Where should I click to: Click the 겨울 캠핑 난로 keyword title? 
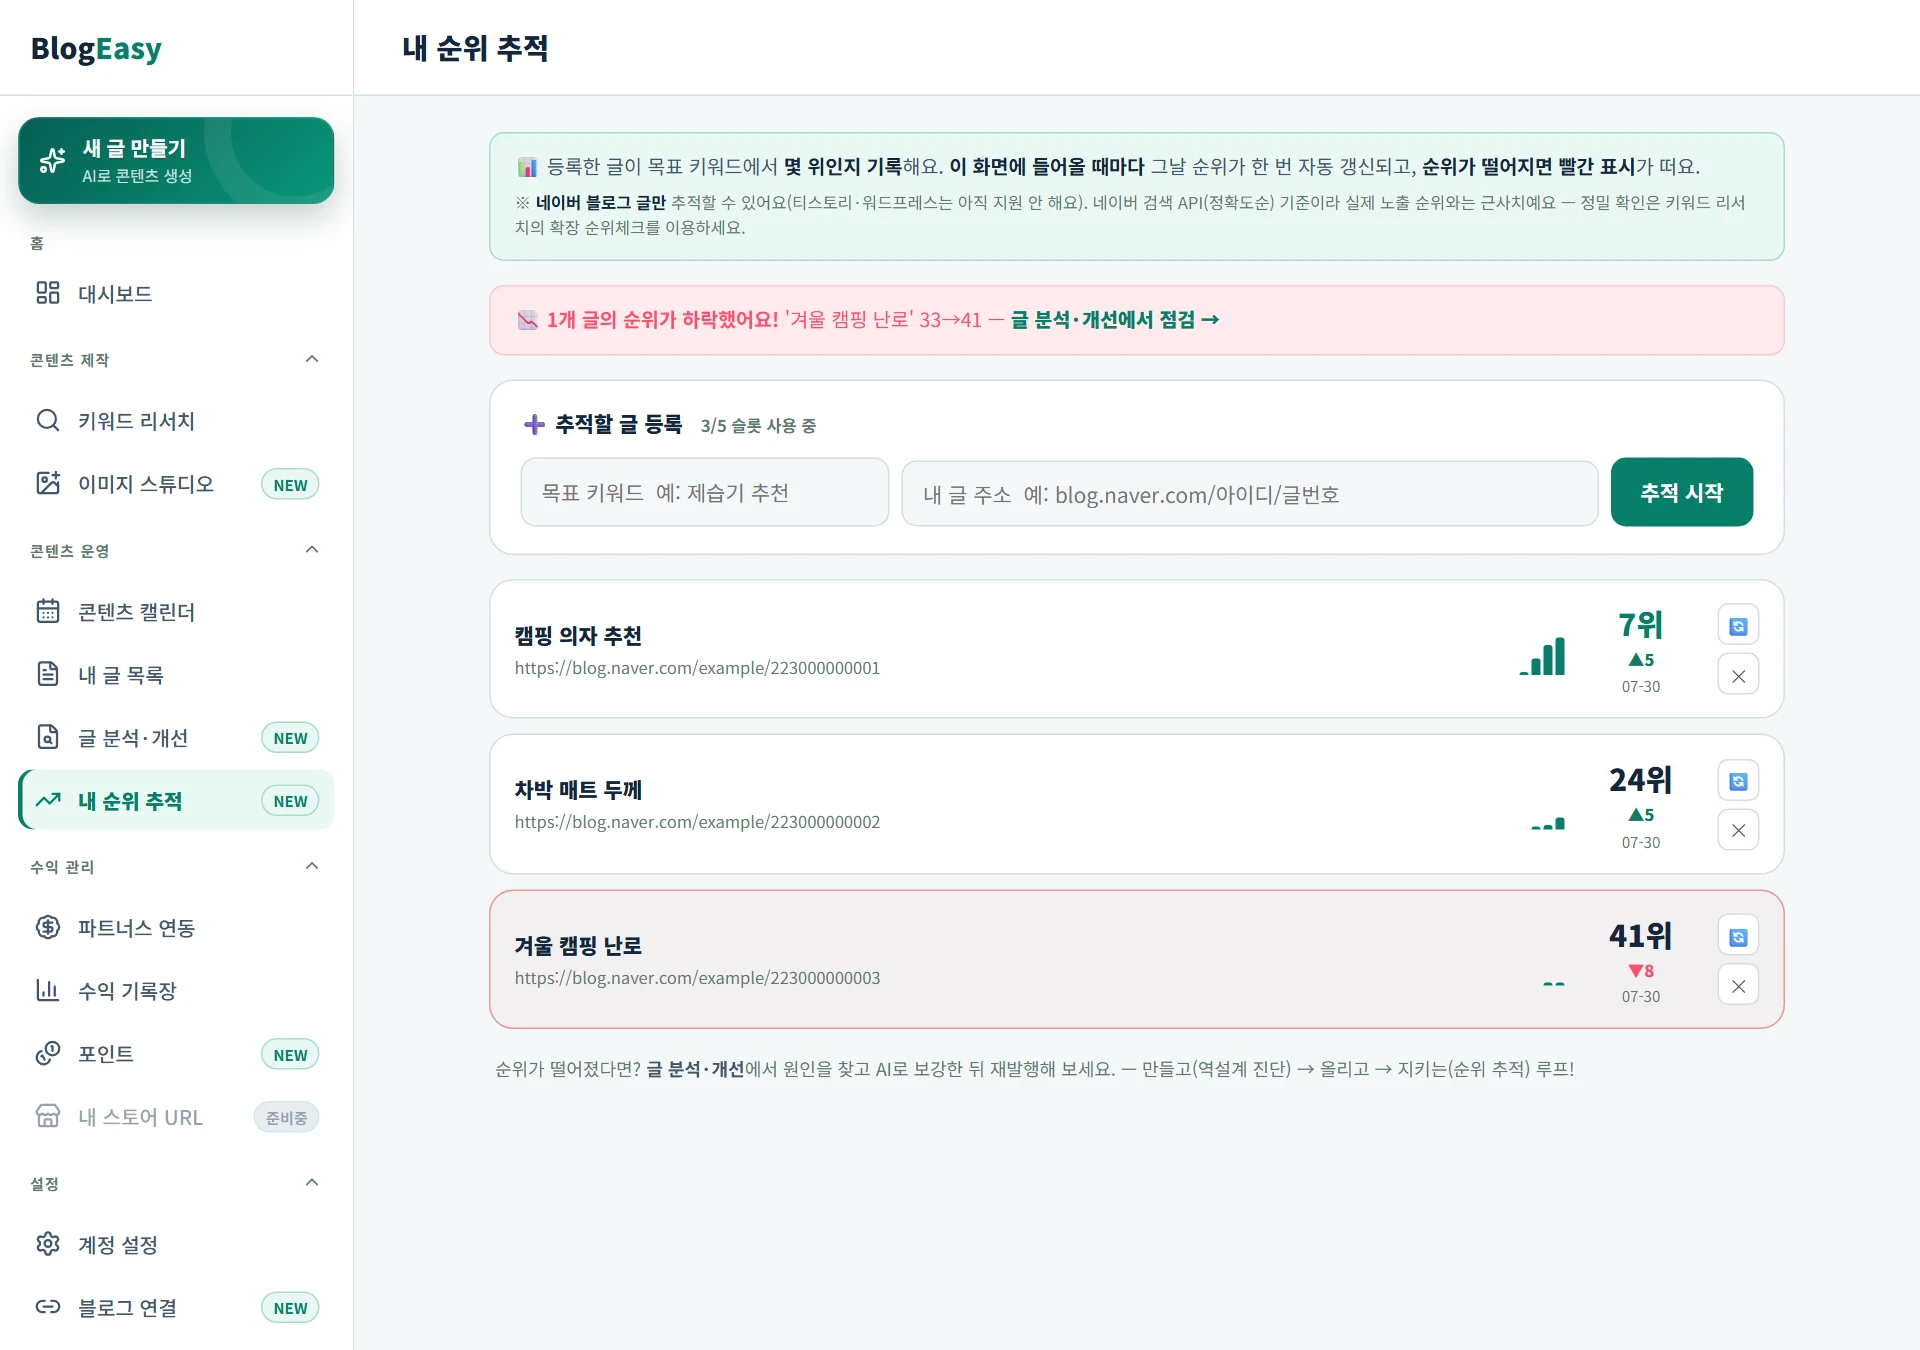tap(578, 946)
